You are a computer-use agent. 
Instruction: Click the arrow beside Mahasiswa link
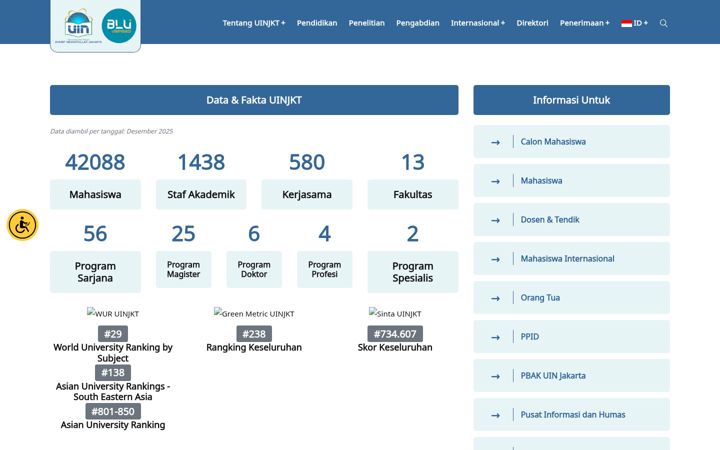coord(495,181)
